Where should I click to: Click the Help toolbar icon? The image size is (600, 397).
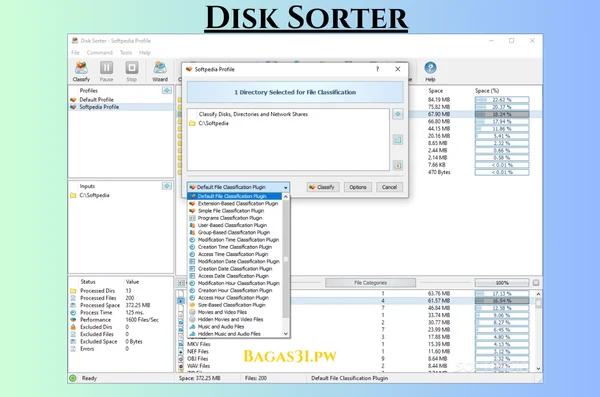coord(430,71)
